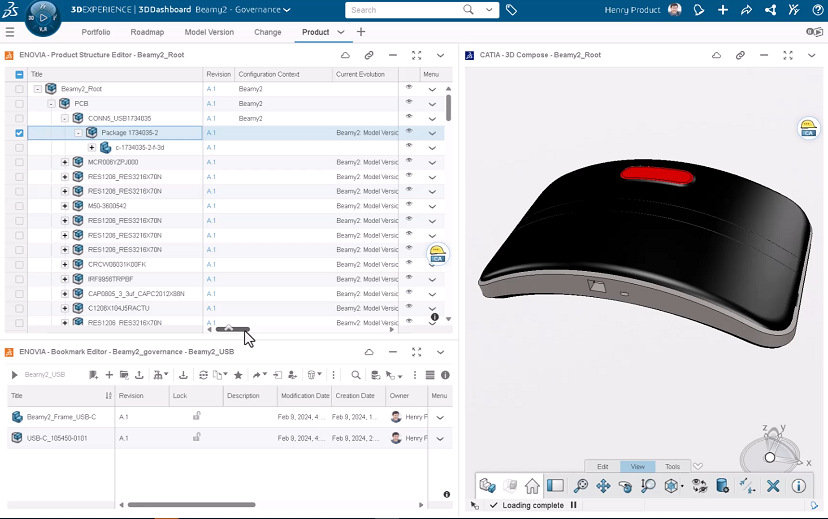Open the information icon in 3D toolbar

[798, 486]
